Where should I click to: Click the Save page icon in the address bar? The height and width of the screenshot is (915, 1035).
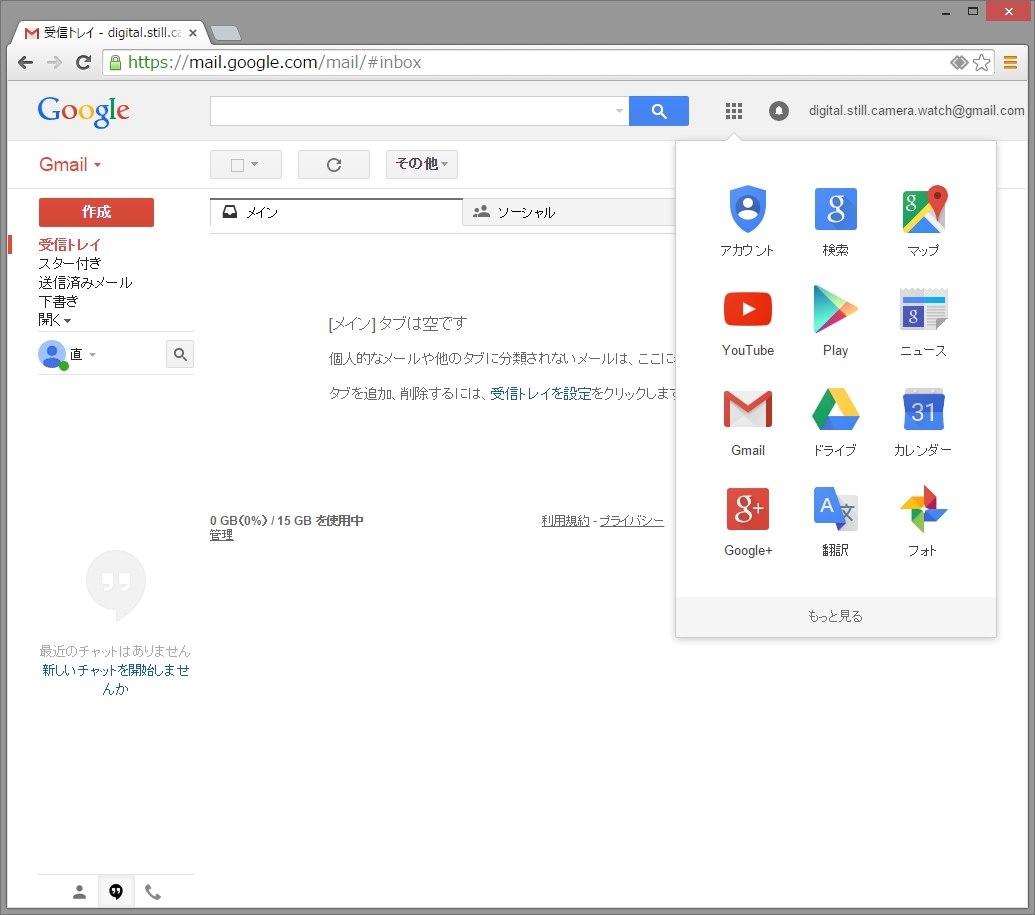[x=959, y=63]
